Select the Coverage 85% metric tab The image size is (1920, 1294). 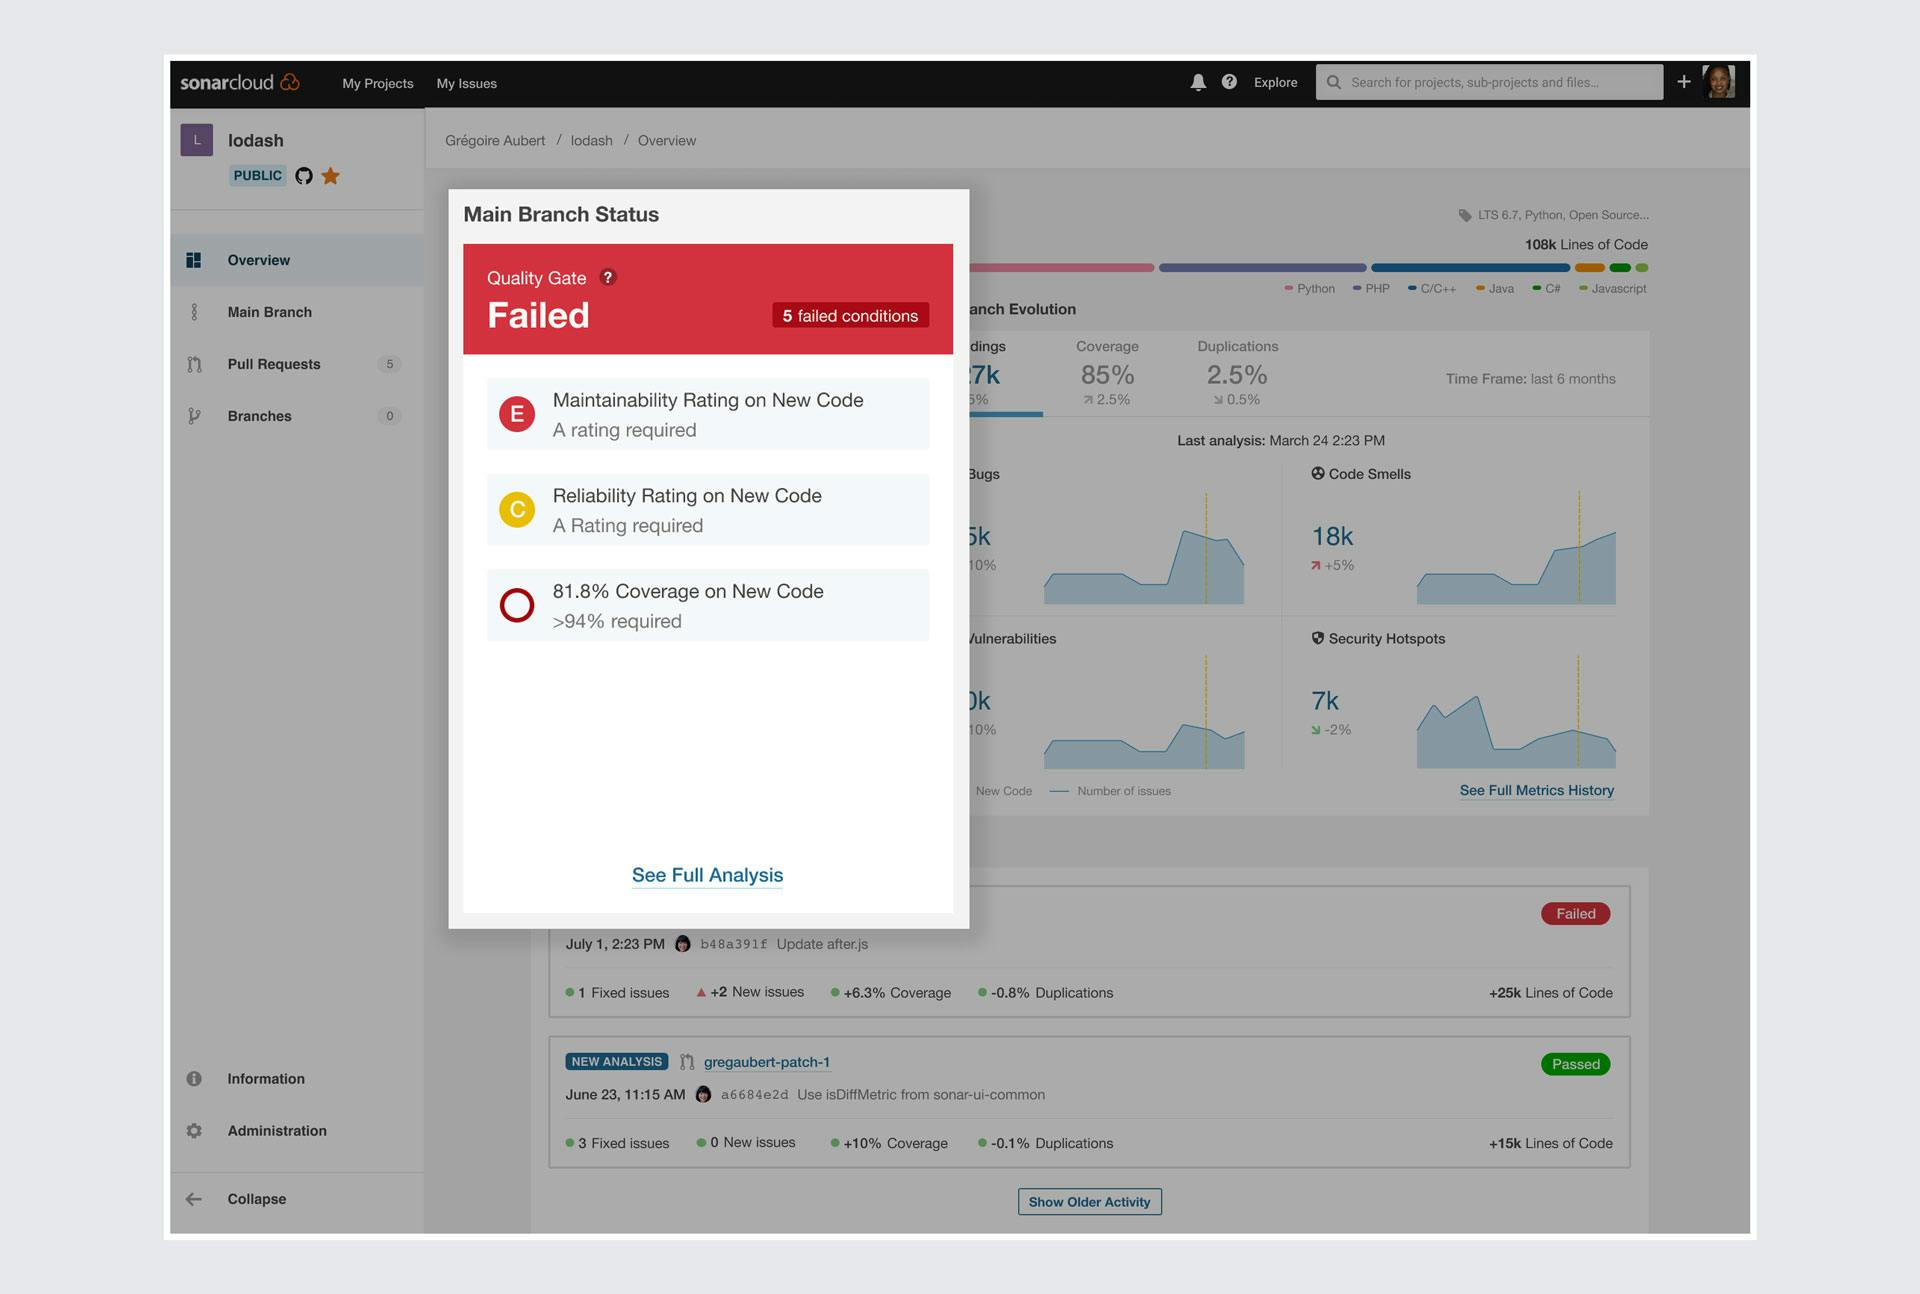point(1107,373)
